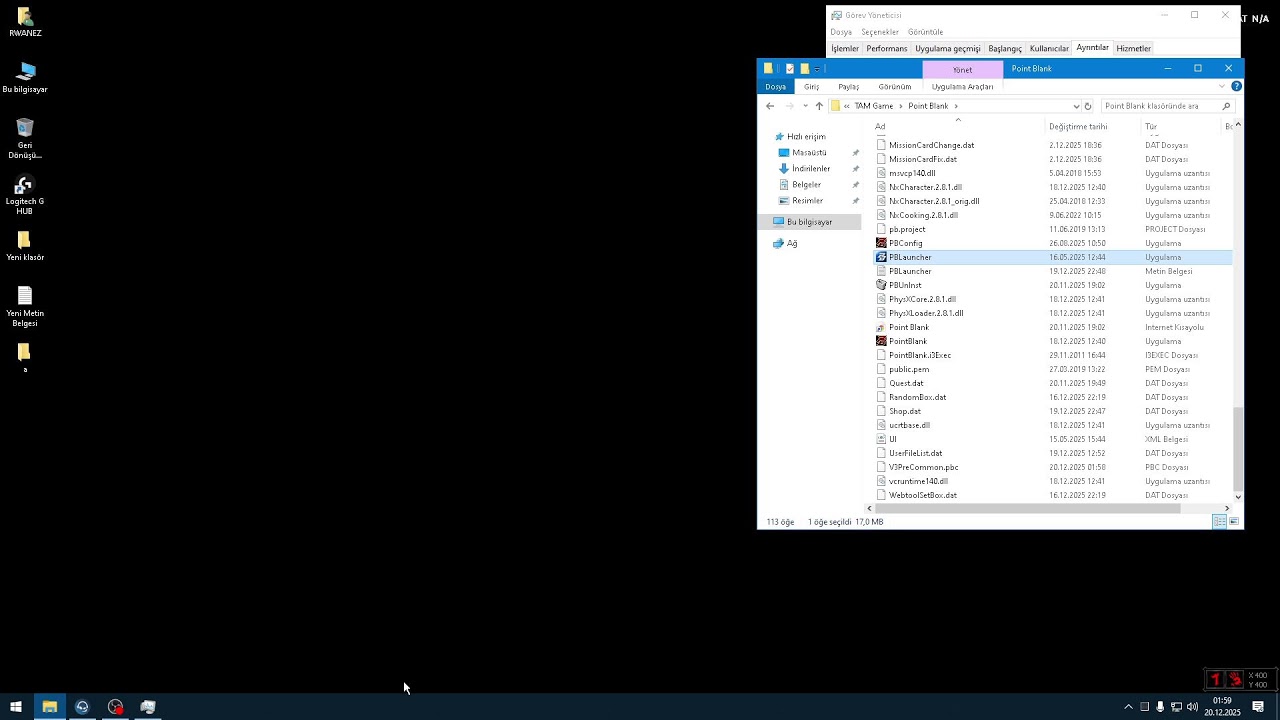
Task: Open the address bar history dropdown
Action: click(x=1076, y=106)
